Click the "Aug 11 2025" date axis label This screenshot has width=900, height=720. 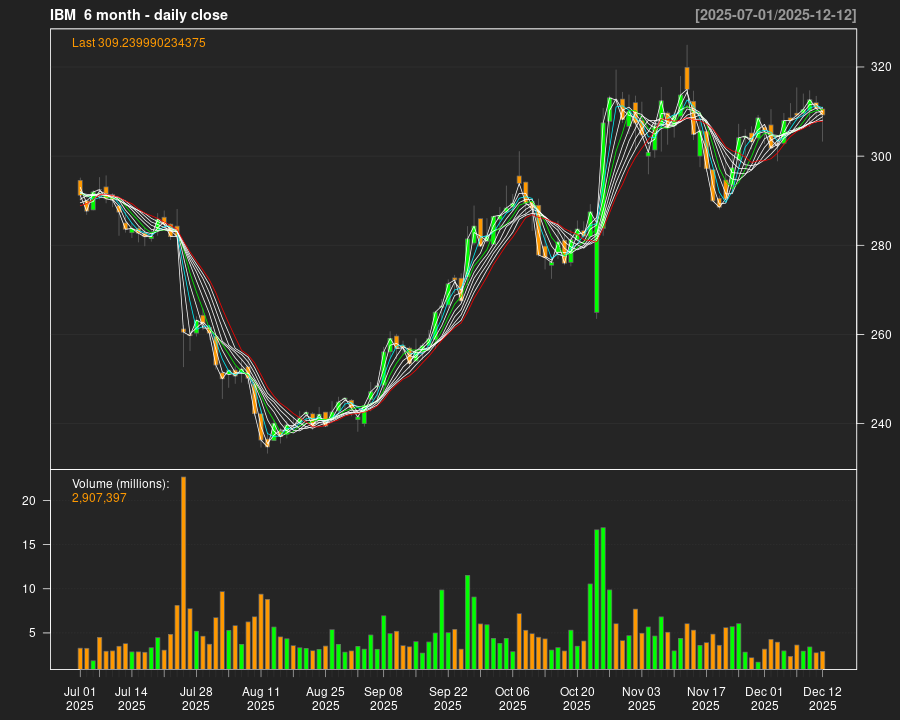click(261, 698)
